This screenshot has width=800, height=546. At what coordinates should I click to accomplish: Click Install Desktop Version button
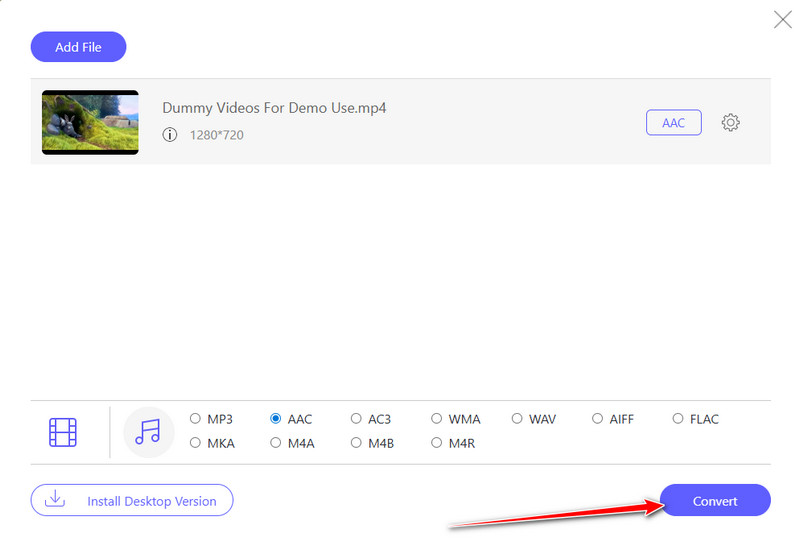[131, 500]
